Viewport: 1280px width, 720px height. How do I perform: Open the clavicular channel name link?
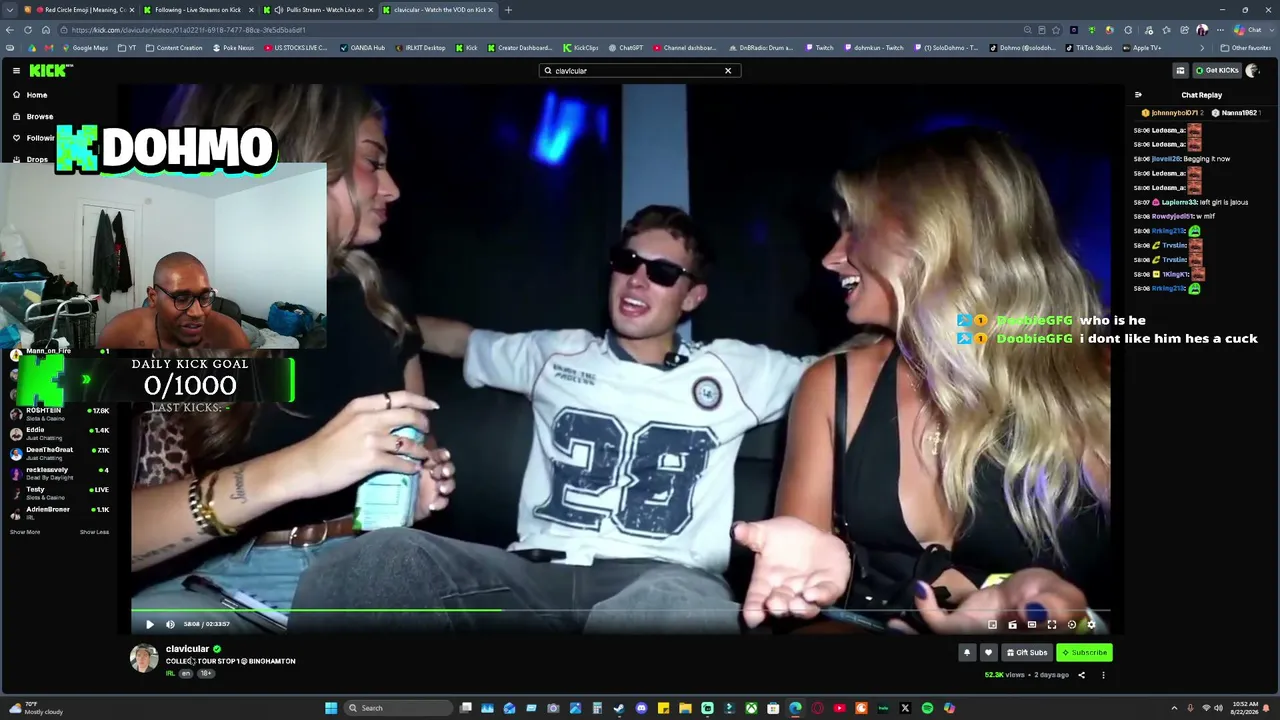click(x=187, y=649)
